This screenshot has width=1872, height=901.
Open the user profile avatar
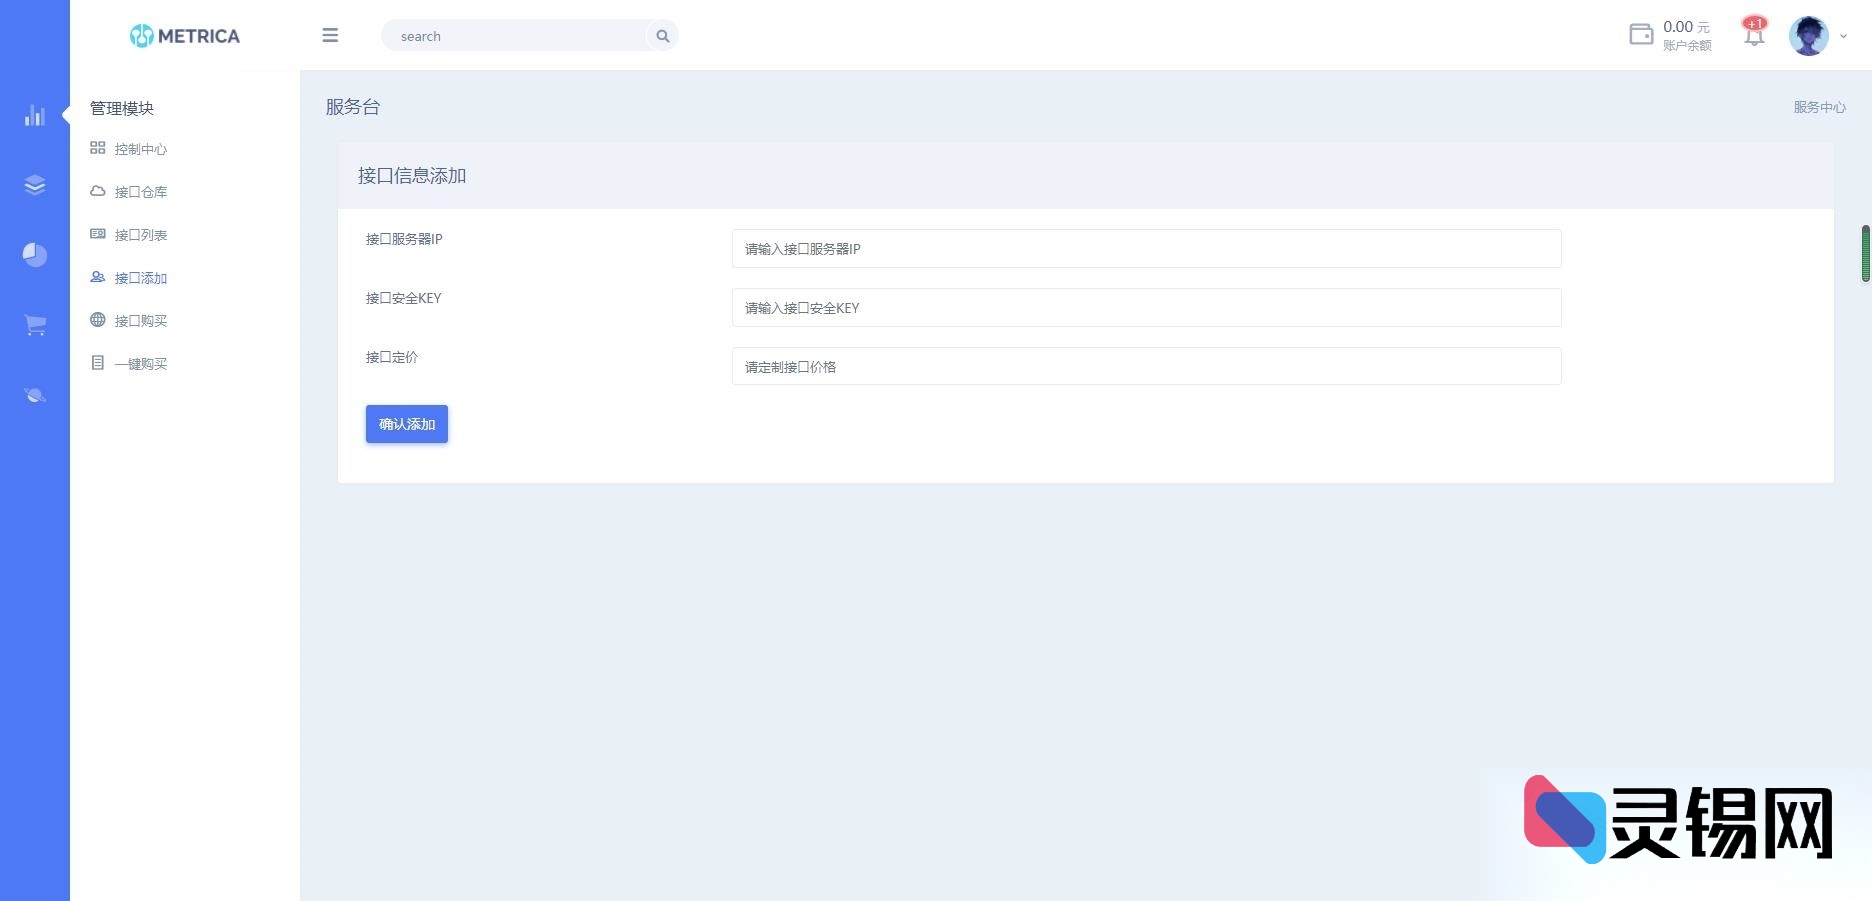(1808, 36)
